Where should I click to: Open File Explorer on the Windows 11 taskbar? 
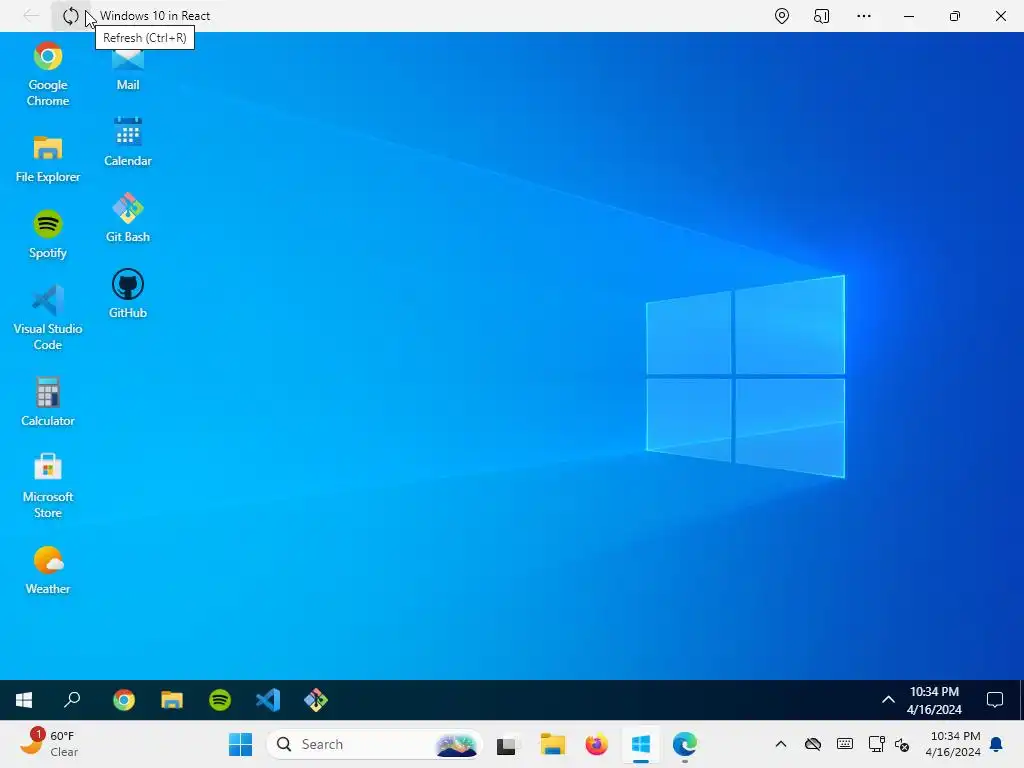[x=552, y=744]
